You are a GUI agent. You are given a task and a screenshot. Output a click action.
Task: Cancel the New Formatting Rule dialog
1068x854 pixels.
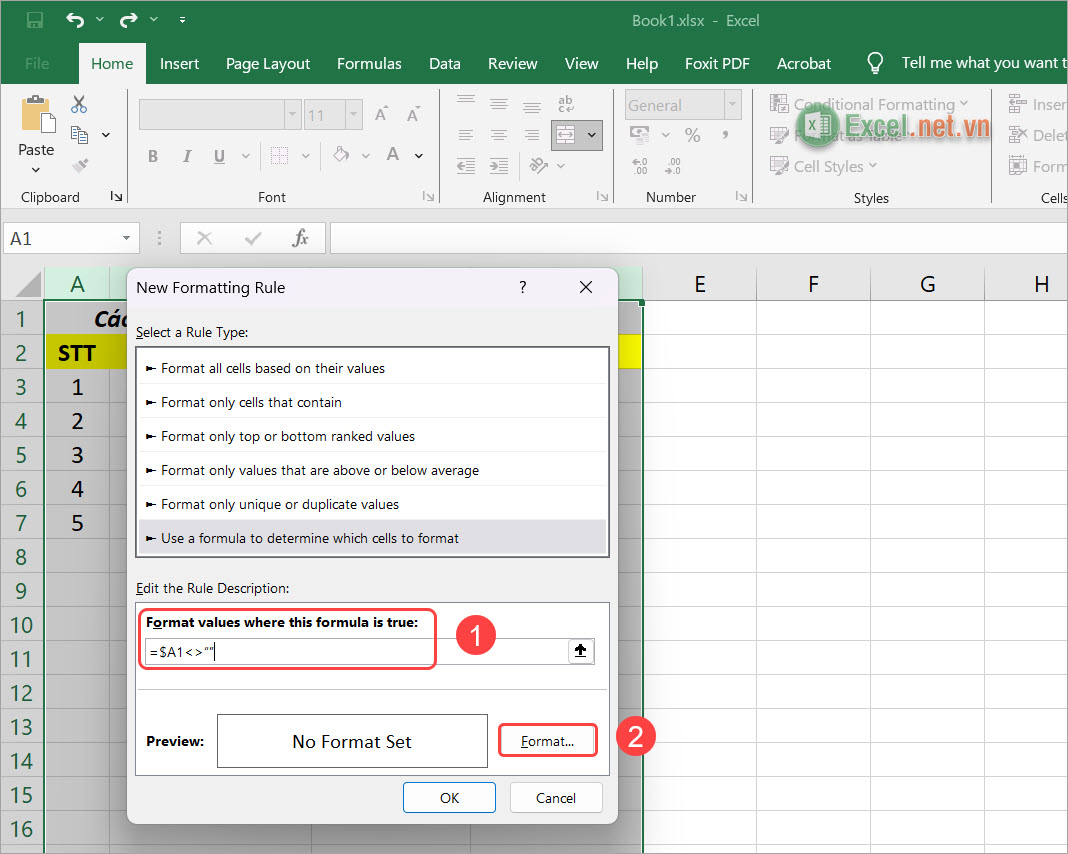[556, 797]
